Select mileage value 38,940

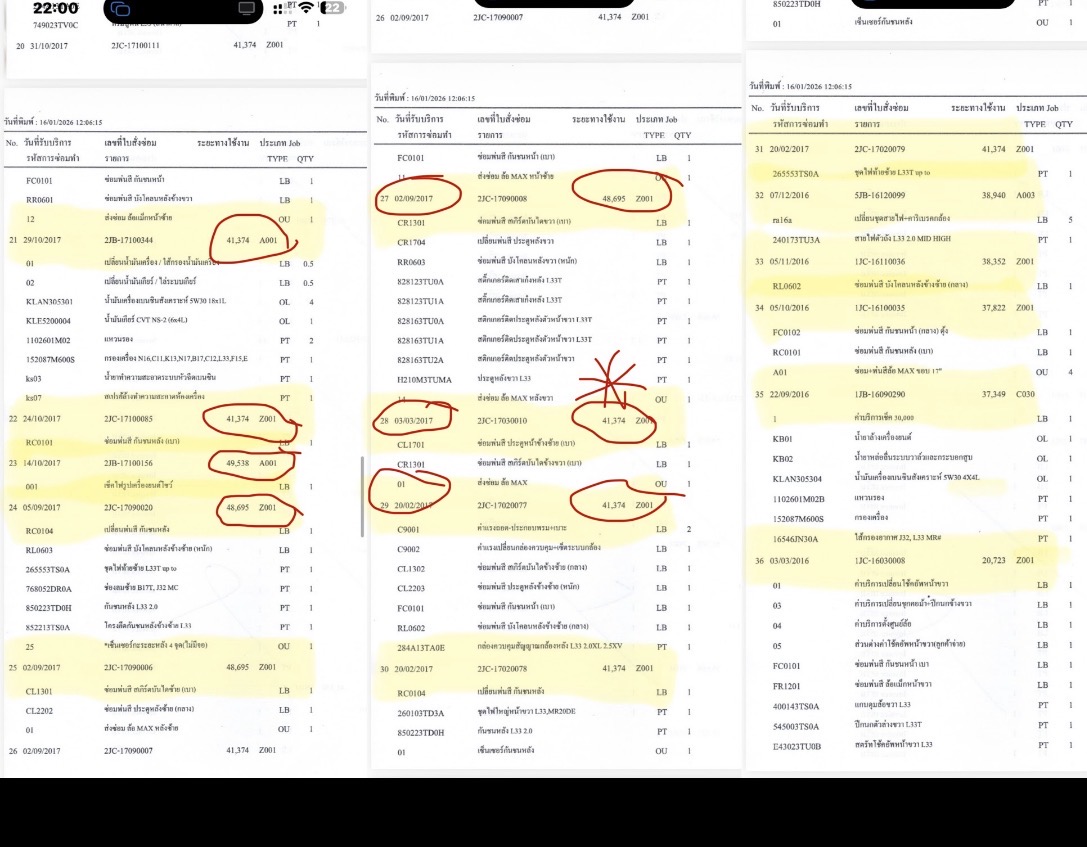pyautogui.click(x=993, y=195)
